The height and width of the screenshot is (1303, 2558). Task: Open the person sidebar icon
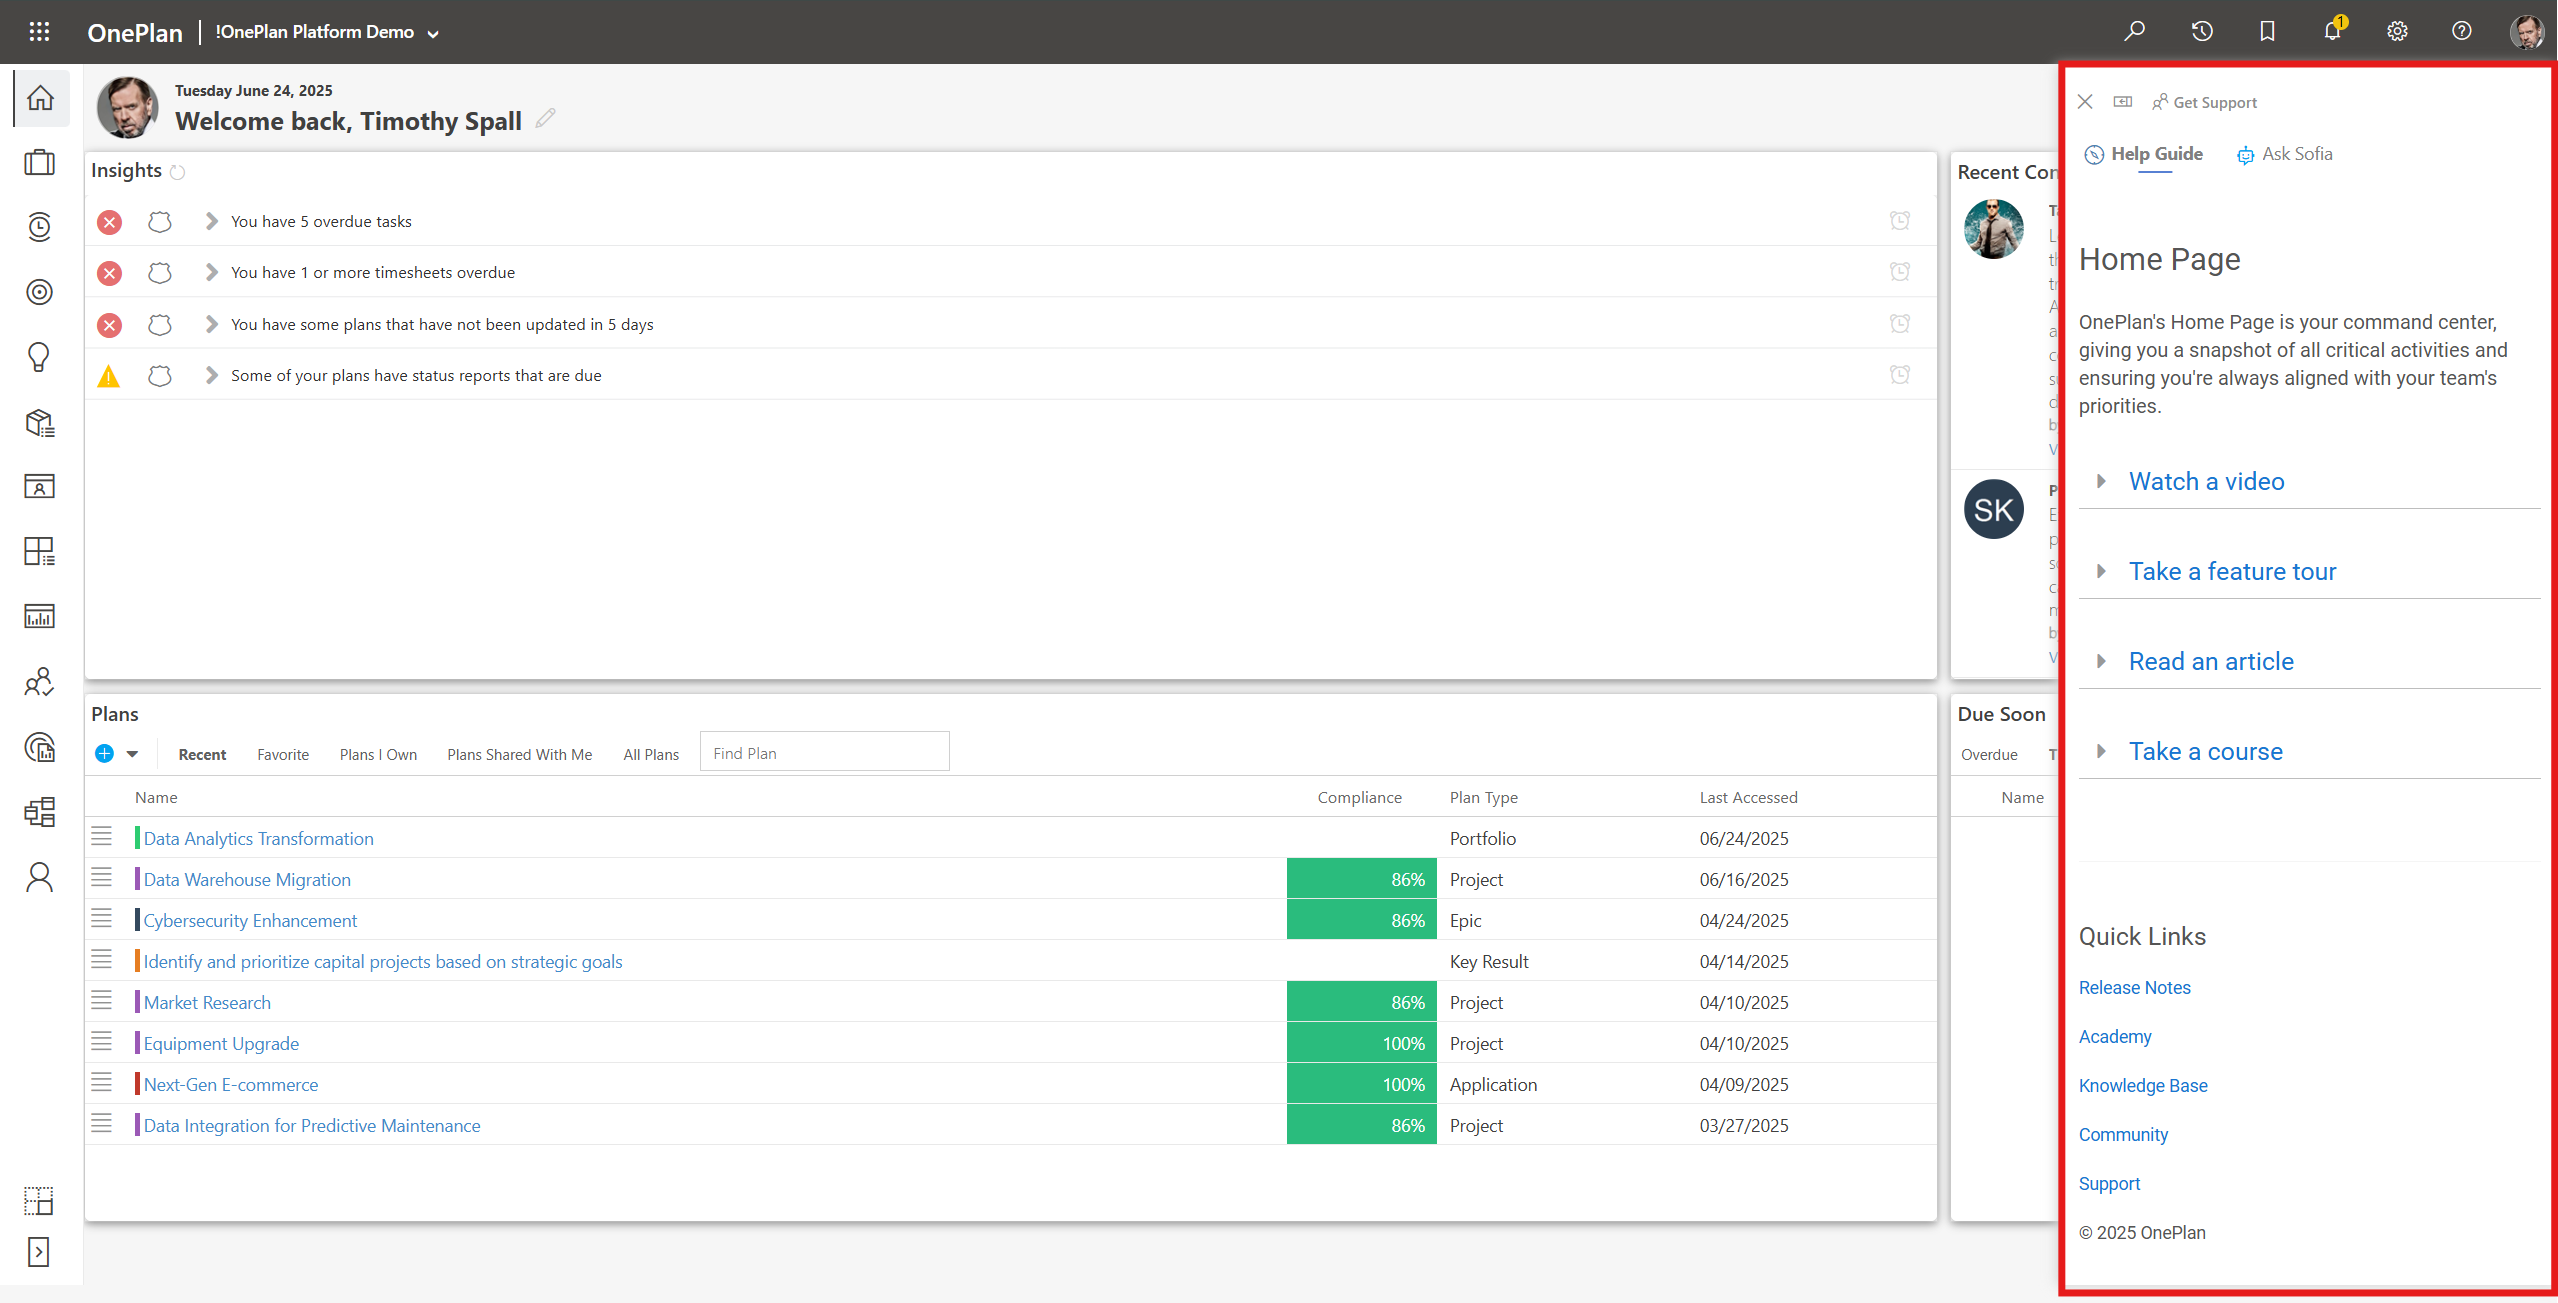tap(40, 877)
